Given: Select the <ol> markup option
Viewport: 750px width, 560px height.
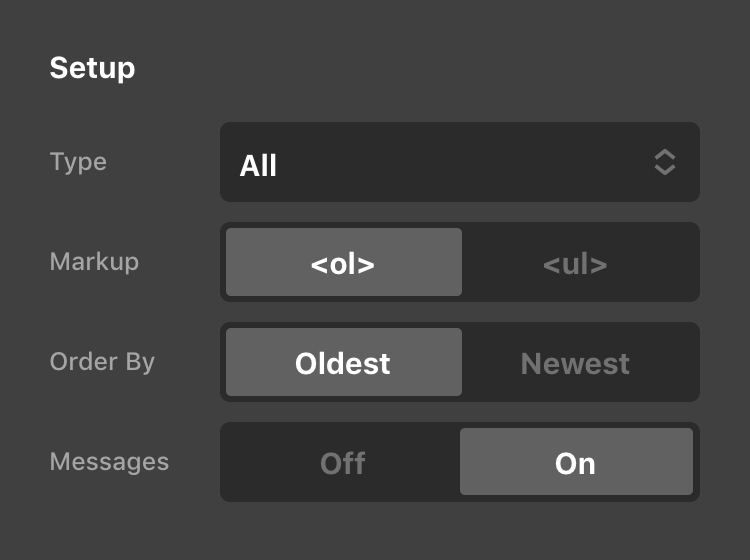Looking at the screenshot, I should click(343, 263).
